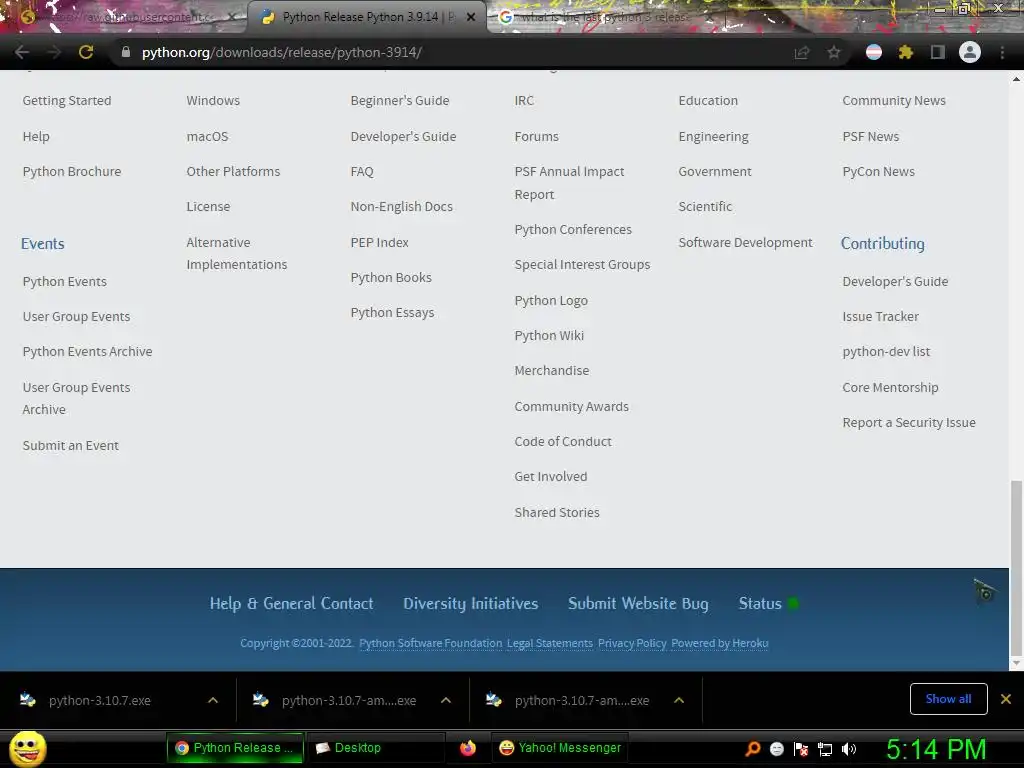1024x768 pixels.
Task: Open Submit Website Bug footer link
Action: [638, 603]
